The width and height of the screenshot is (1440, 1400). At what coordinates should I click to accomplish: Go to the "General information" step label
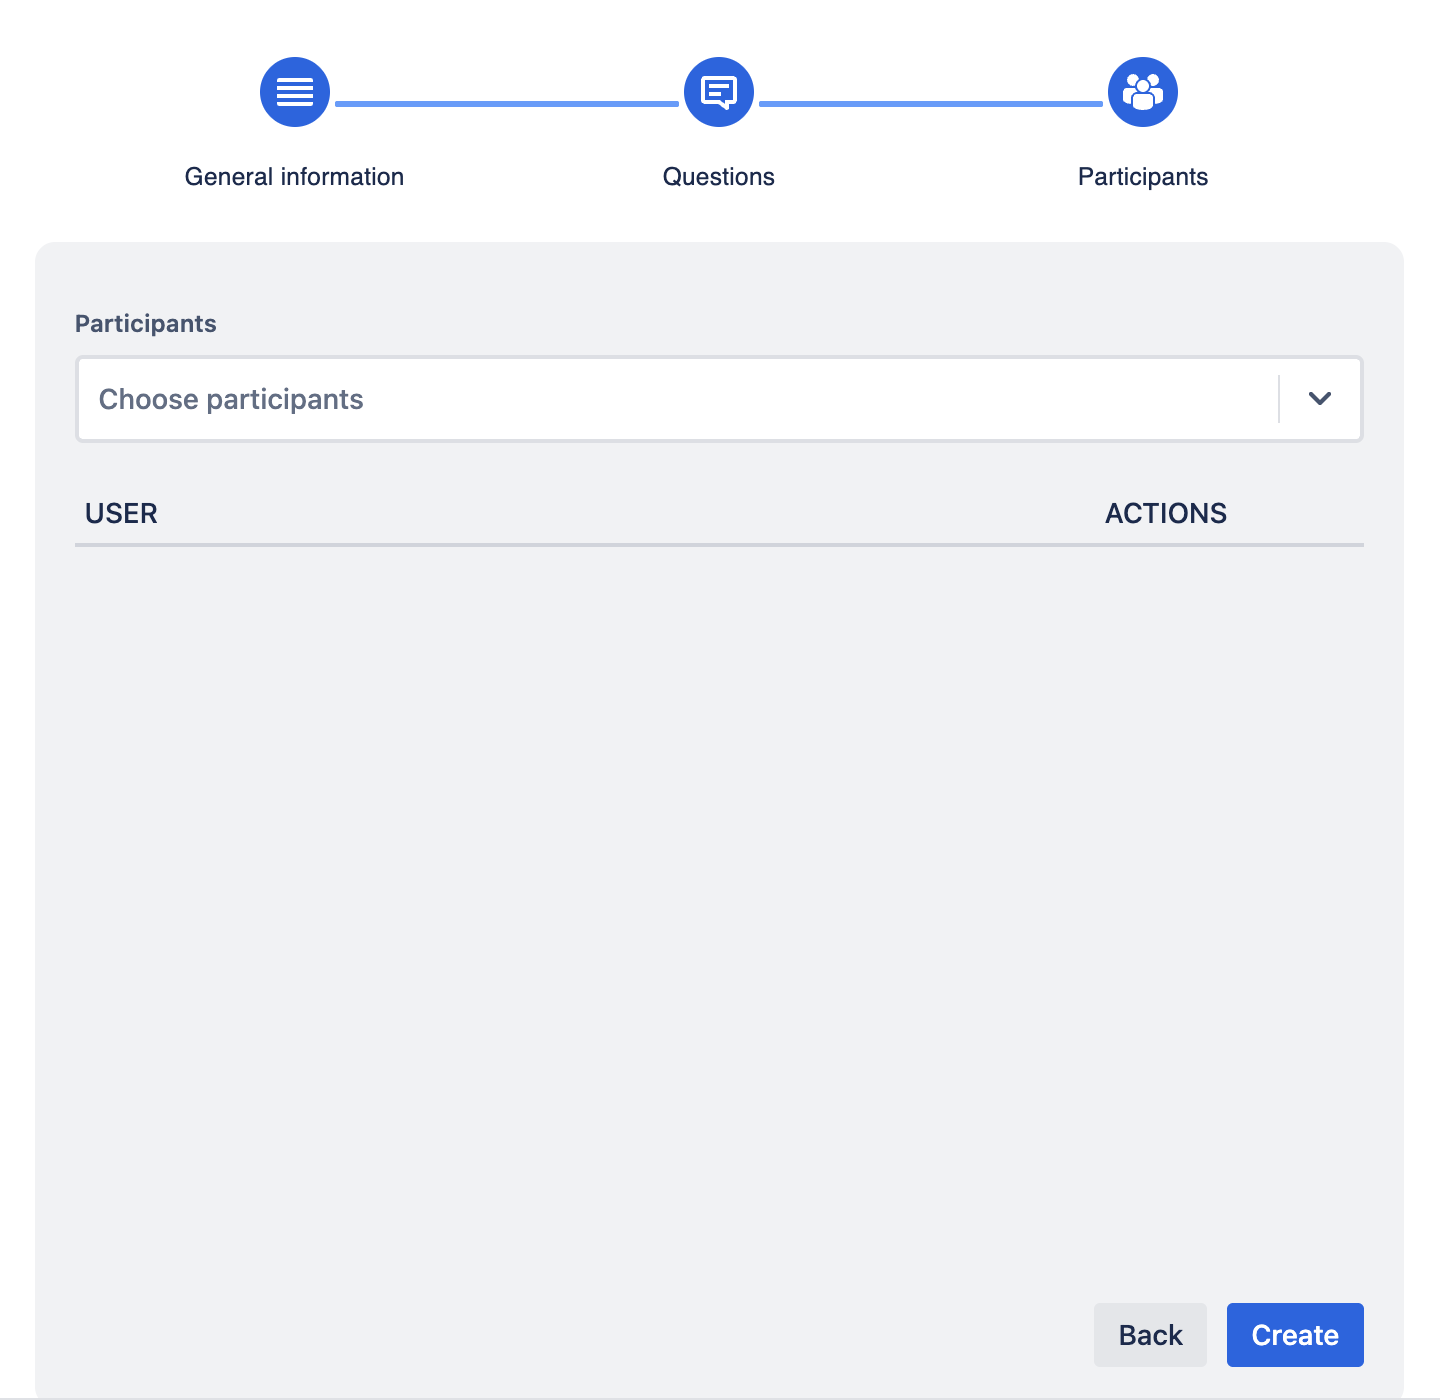294,177
